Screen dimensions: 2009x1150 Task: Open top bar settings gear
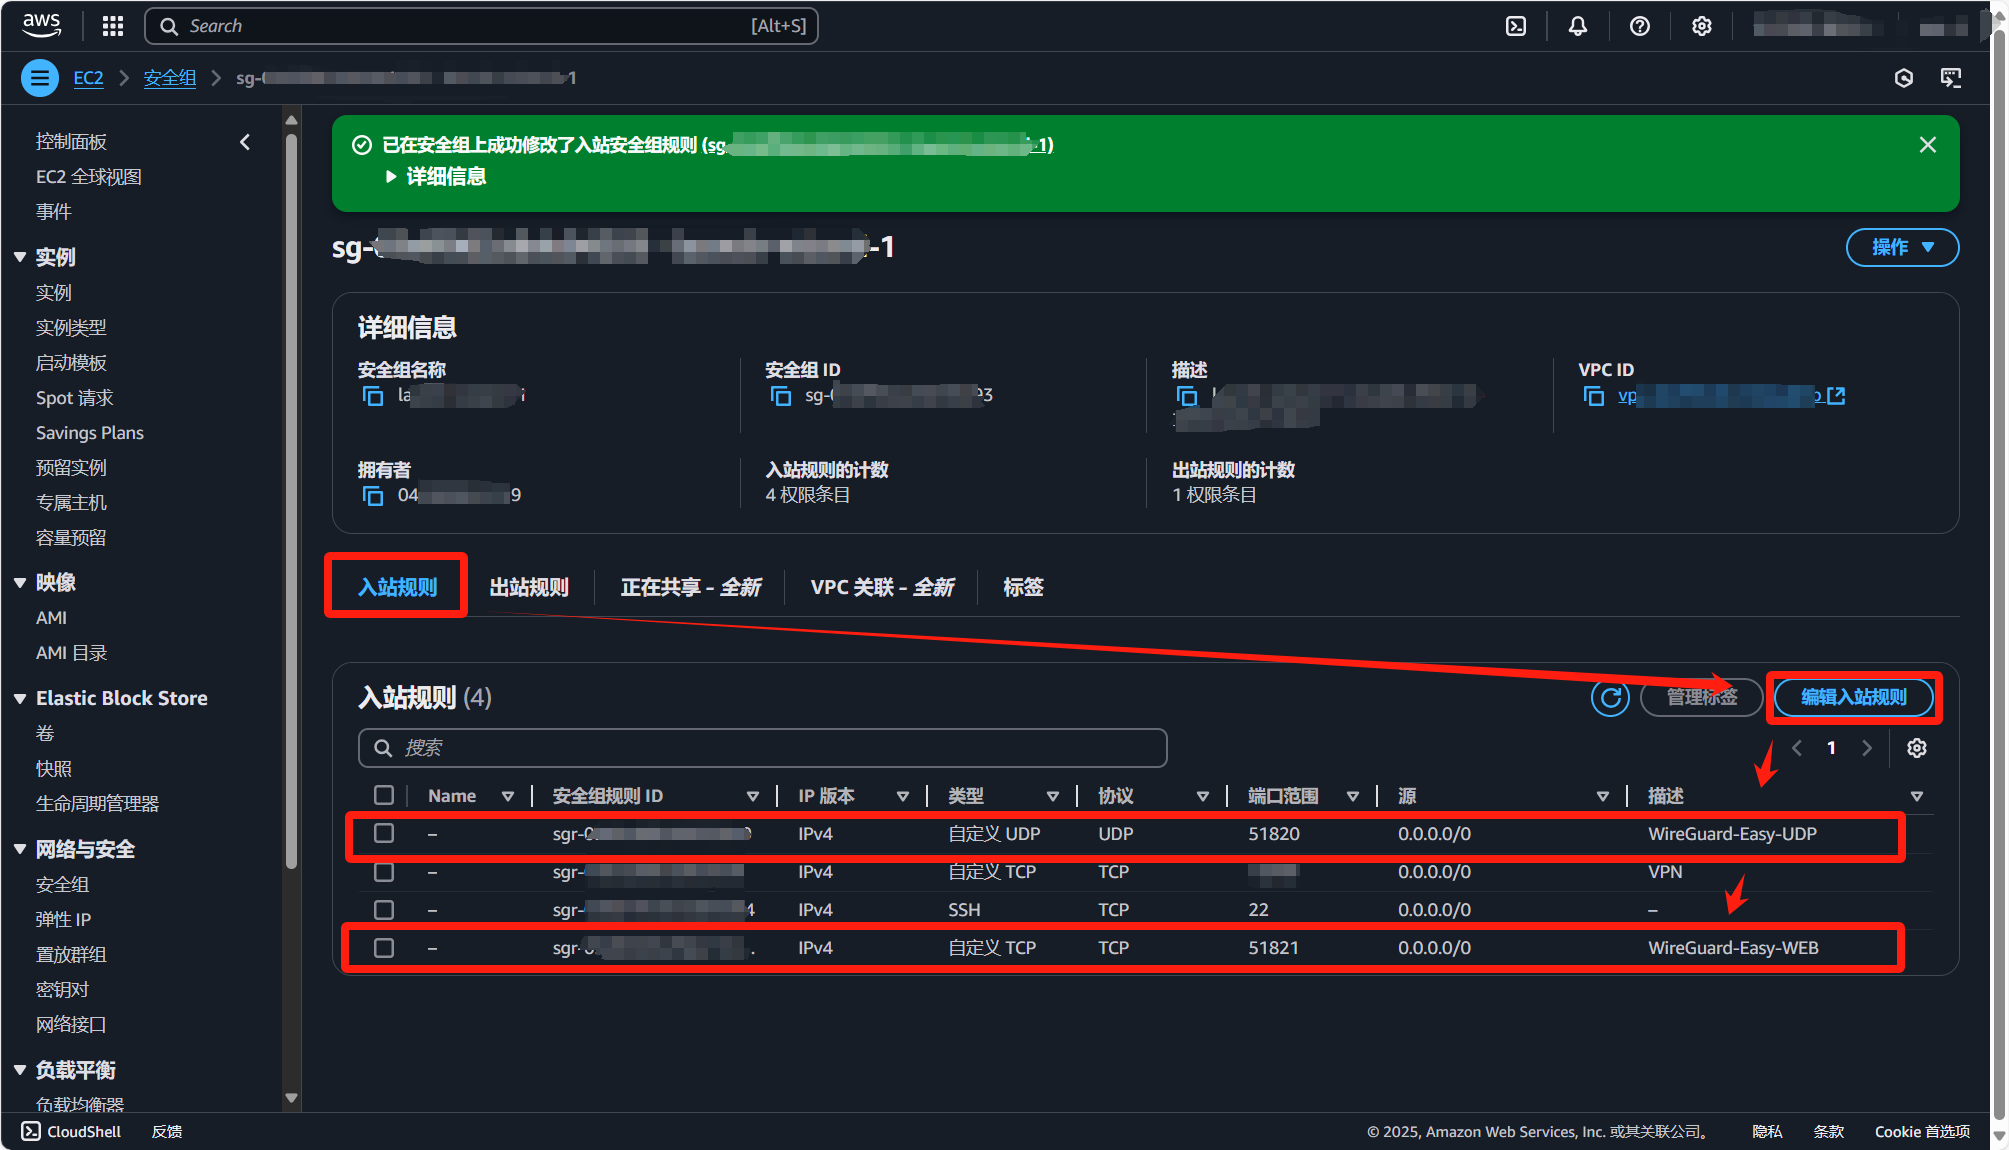coord(1702,26)
